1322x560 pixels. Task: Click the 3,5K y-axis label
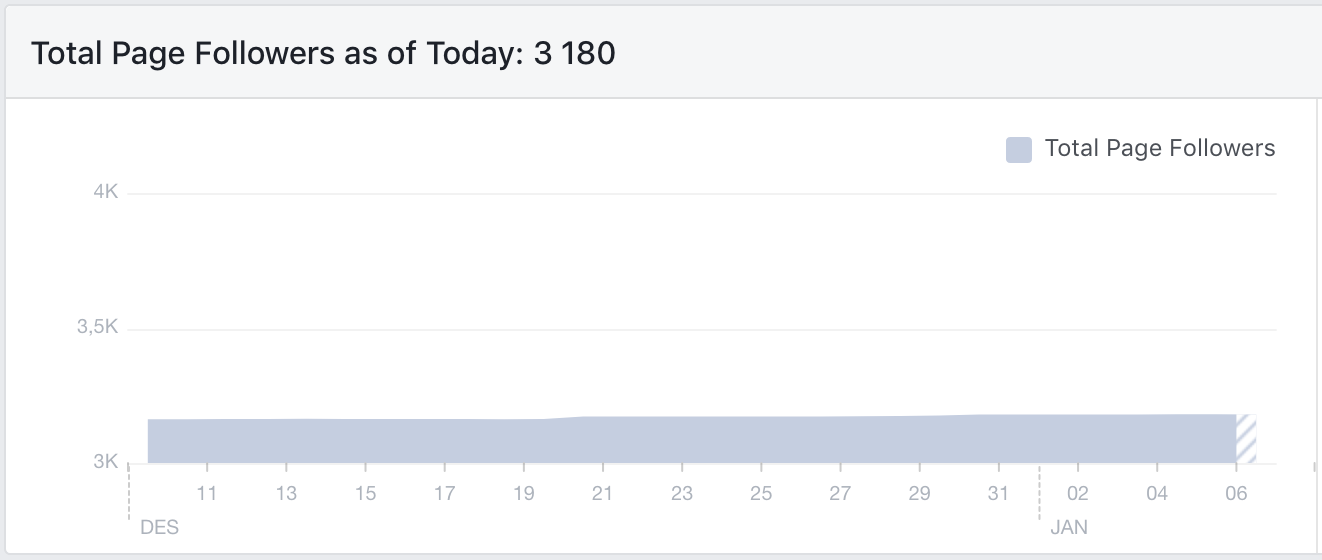coord(98,327)
